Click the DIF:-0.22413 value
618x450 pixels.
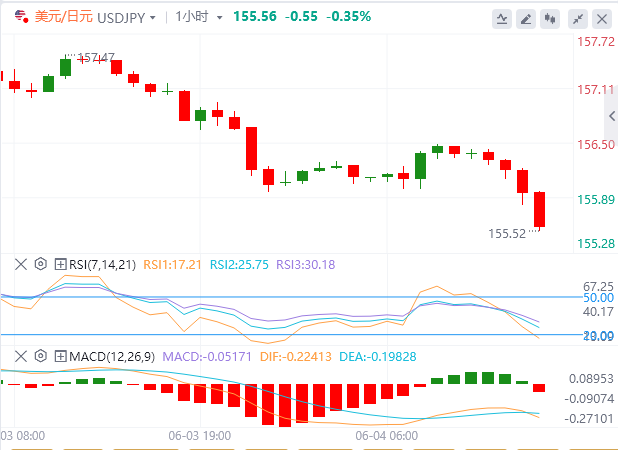(x=296, y=357)
